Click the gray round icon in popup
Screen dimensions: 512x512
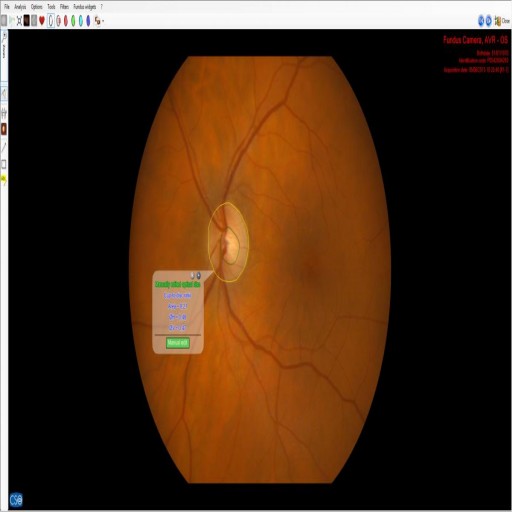(192, 275)
